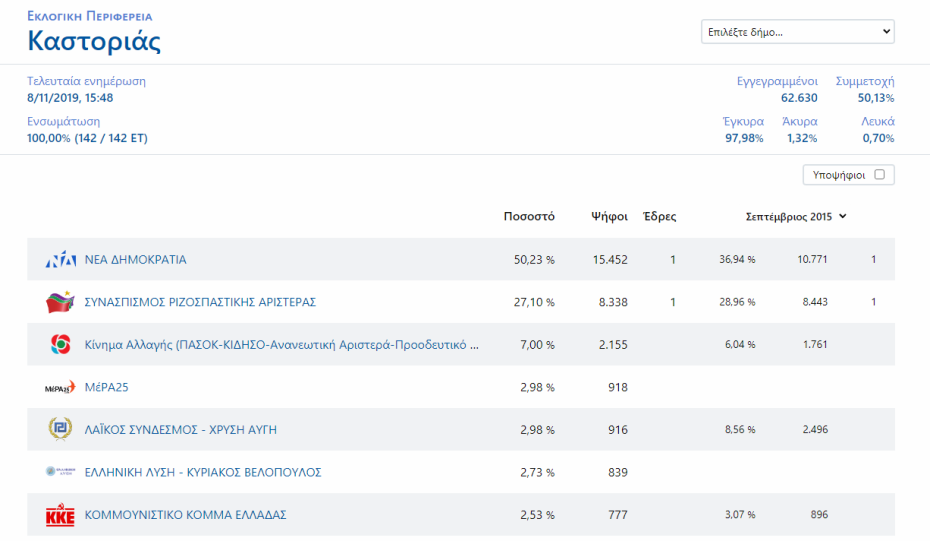Image resolution: width=930 pixels, height=541 pixels.
Task: Click the Elliniki Lysi party logo
Action: click(x=60, y=472)
